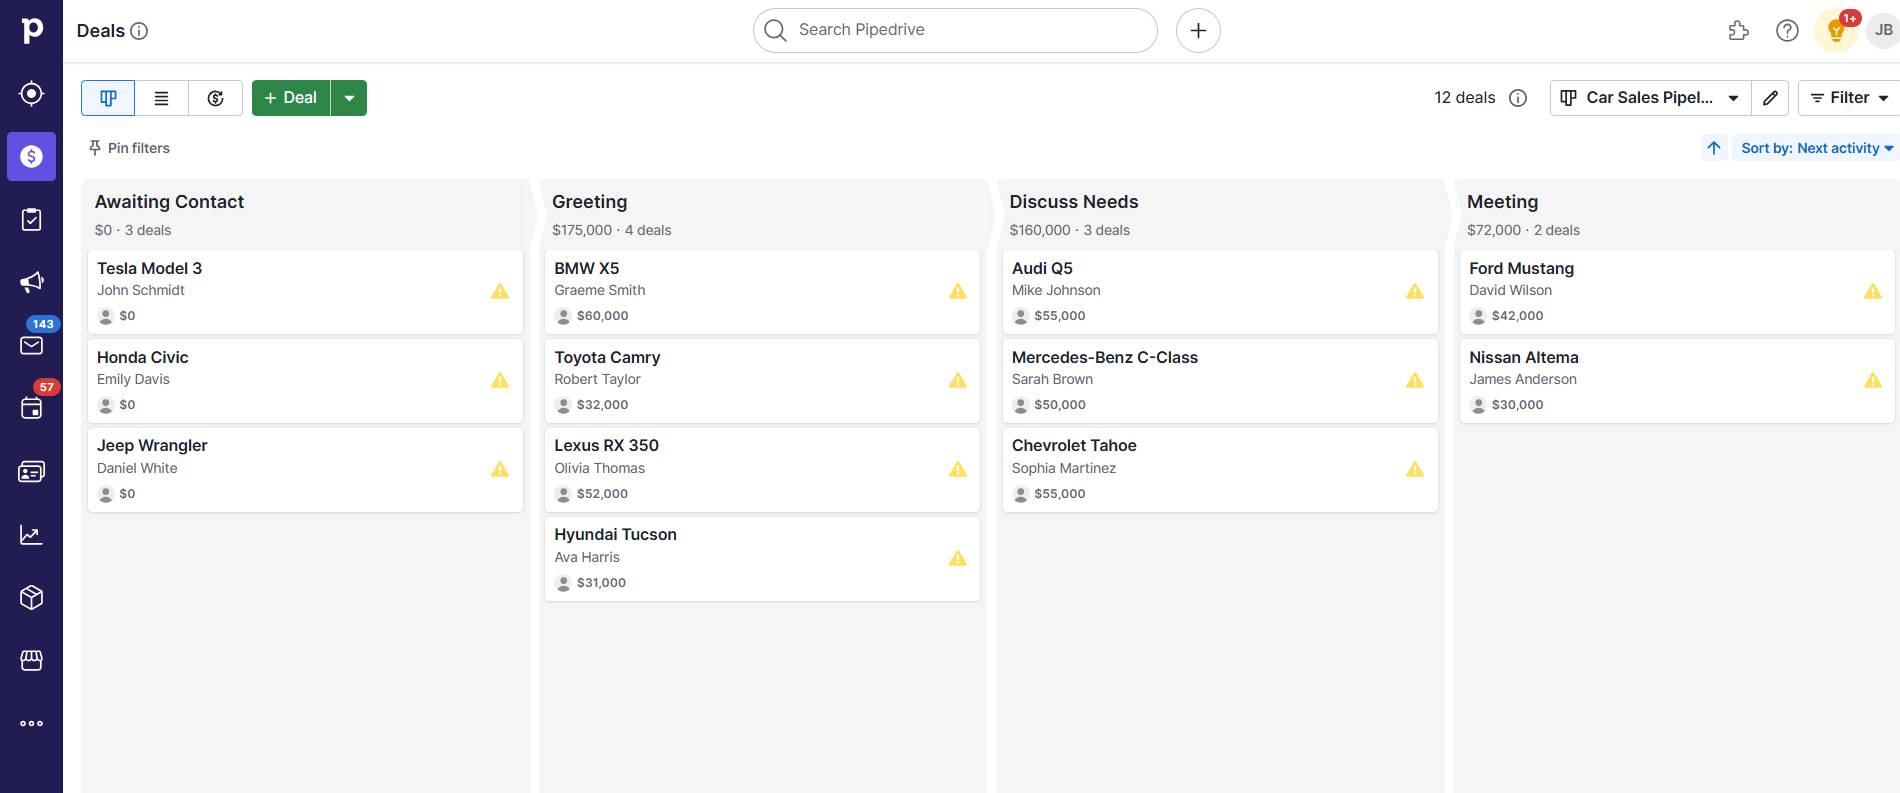Click contact name John Schmidt

[x=141, y=290]
